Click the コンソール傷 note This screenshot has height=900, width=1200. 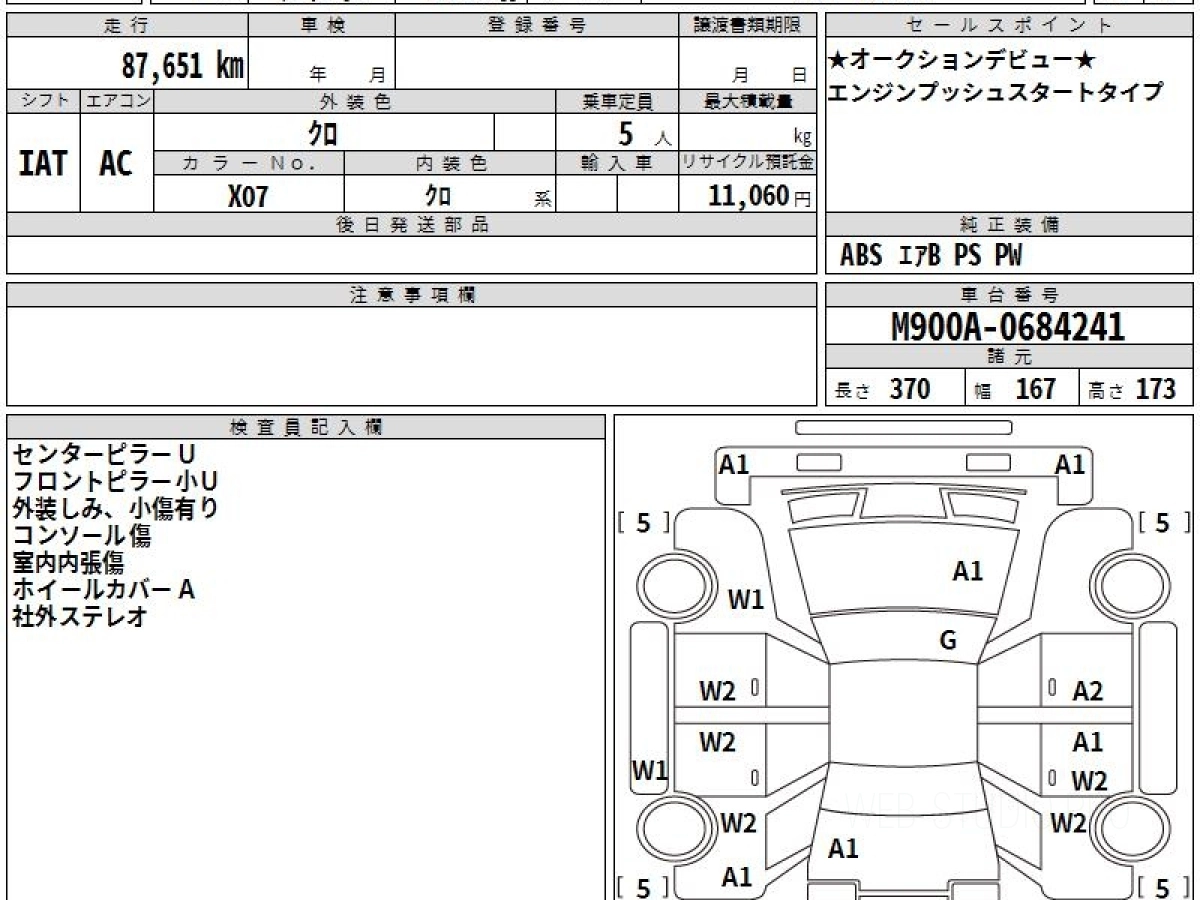click(x=82, y=535)
